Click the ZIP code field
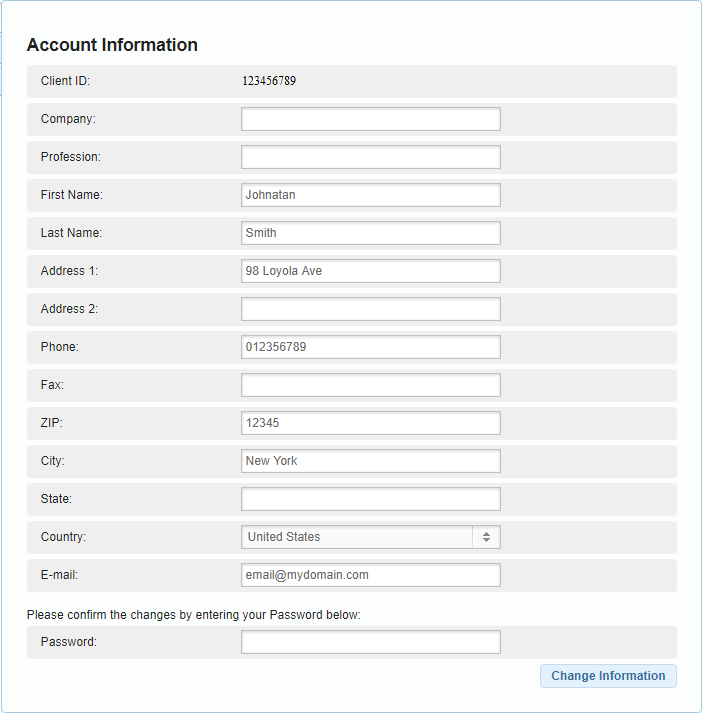The image size is (703, 713). pos(370,423)
